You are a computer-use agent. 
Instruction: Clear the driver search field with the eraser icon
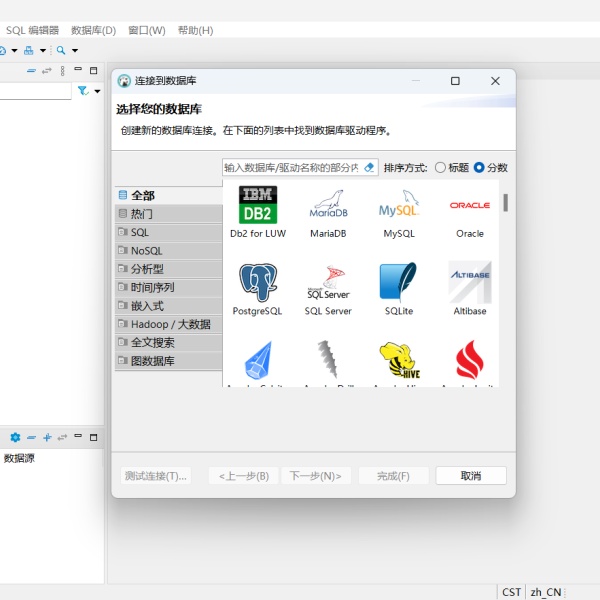click(369, 168)
